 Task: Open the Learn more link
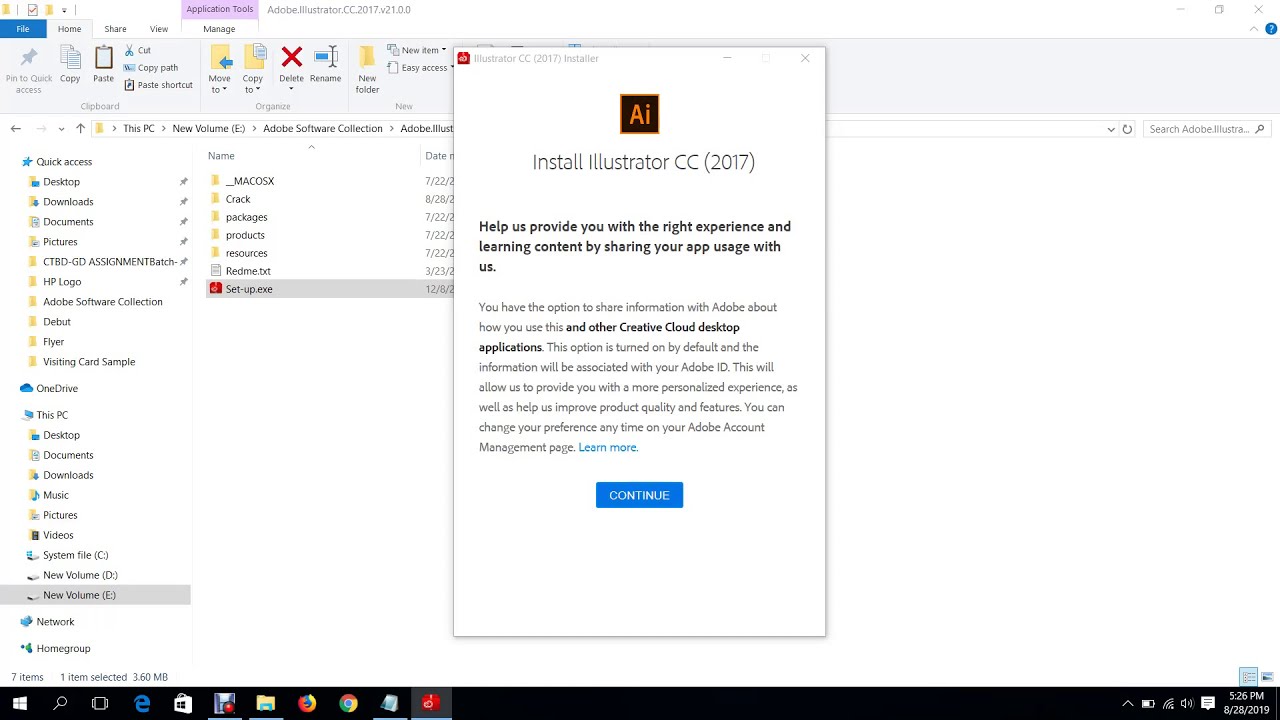tap(607, 447)
